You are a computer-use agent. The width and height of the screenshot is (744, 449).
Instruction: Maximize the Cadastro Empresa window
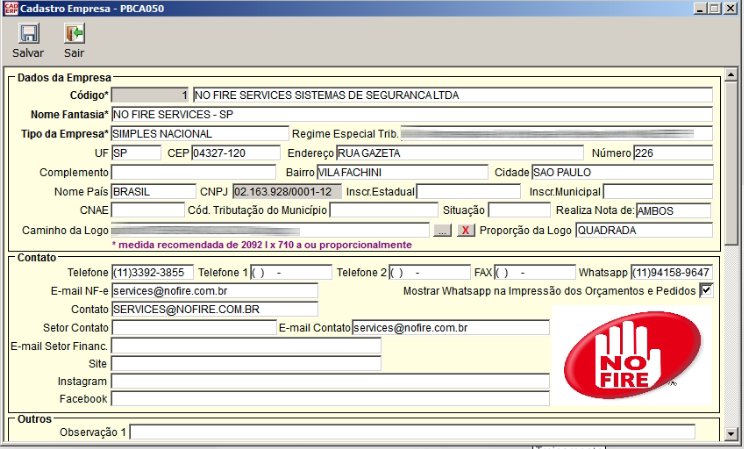(715, 9)
